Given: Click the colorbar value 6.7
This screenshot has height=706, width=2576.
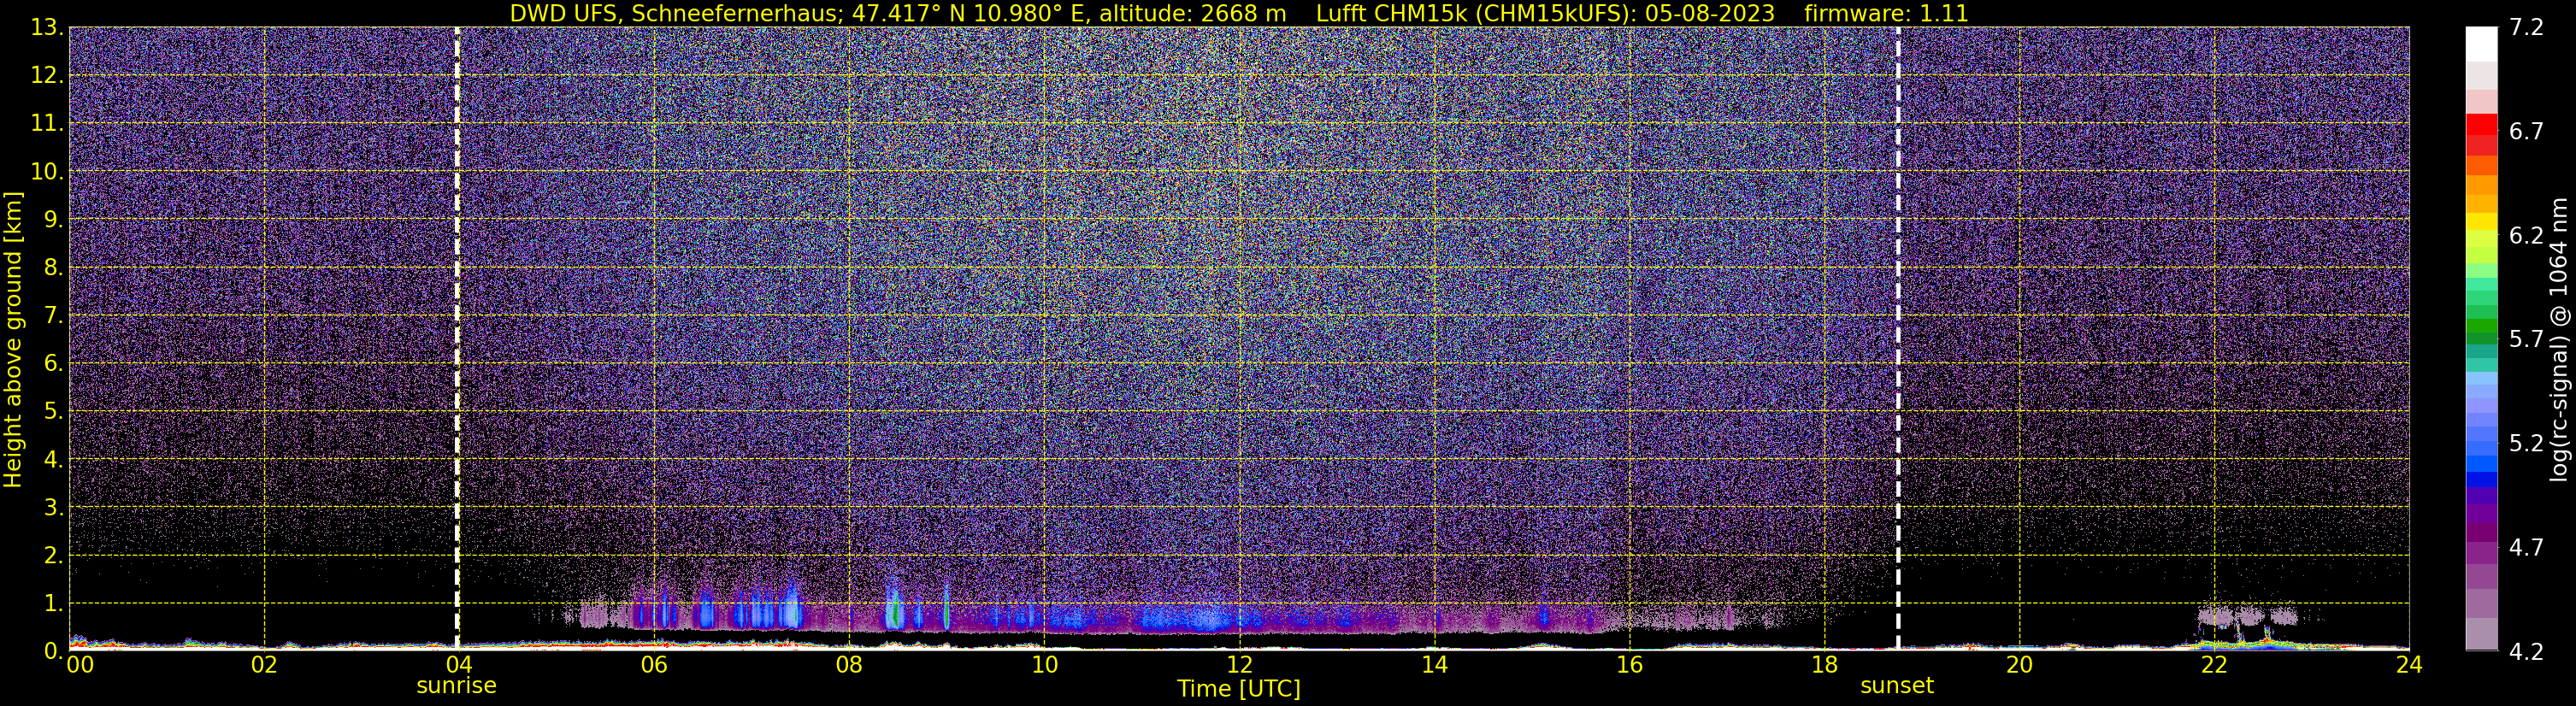Looking at the screenshot, I should (2526, 132).
